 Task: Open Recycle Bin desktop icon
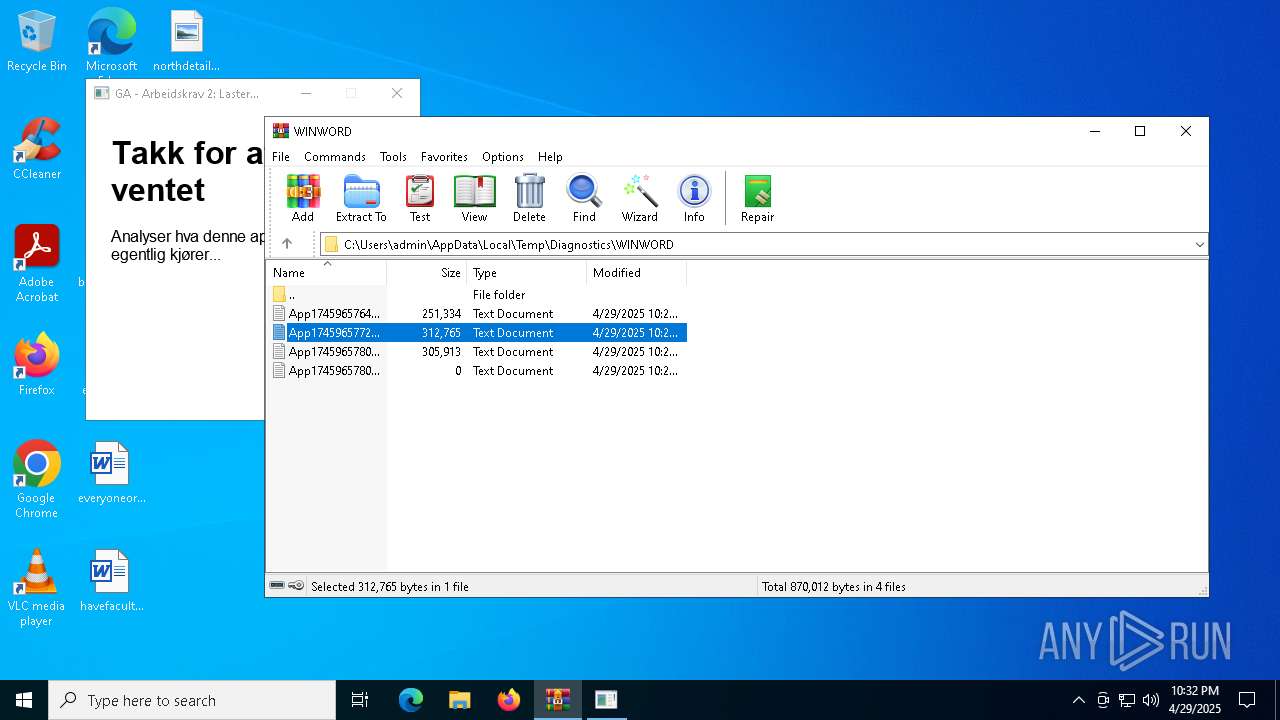[x=37, y=41]
